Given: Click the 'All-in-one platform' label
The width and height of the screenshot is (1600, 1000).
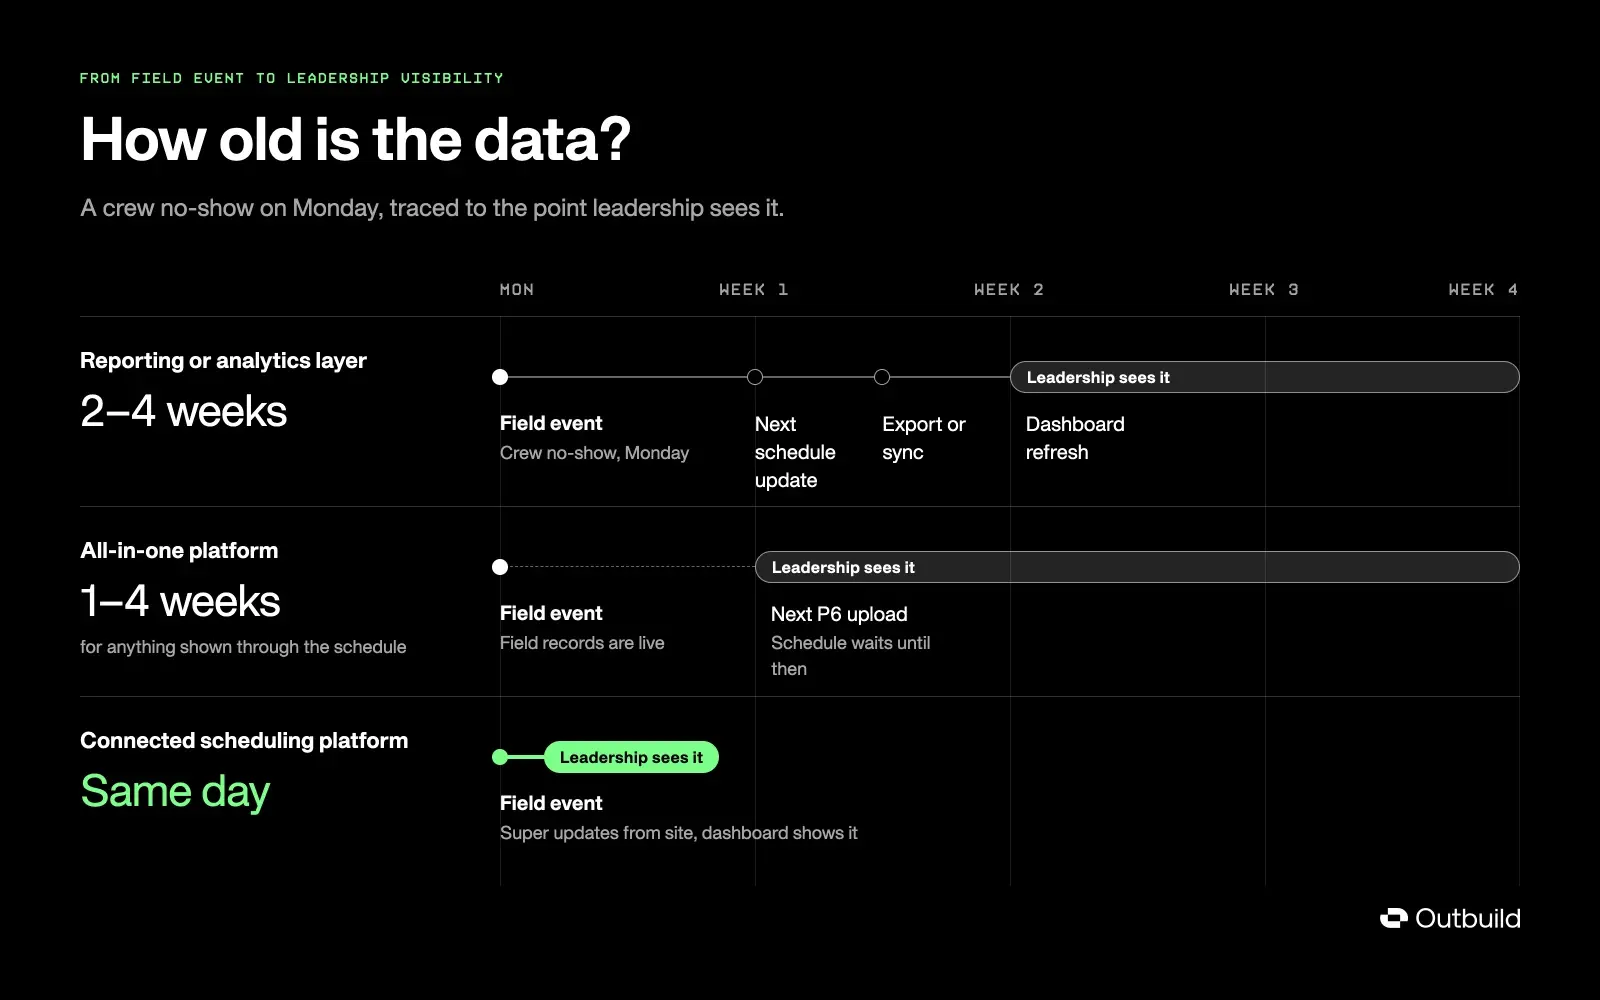Looking at the screenshot, I should [x=179, y=551].
